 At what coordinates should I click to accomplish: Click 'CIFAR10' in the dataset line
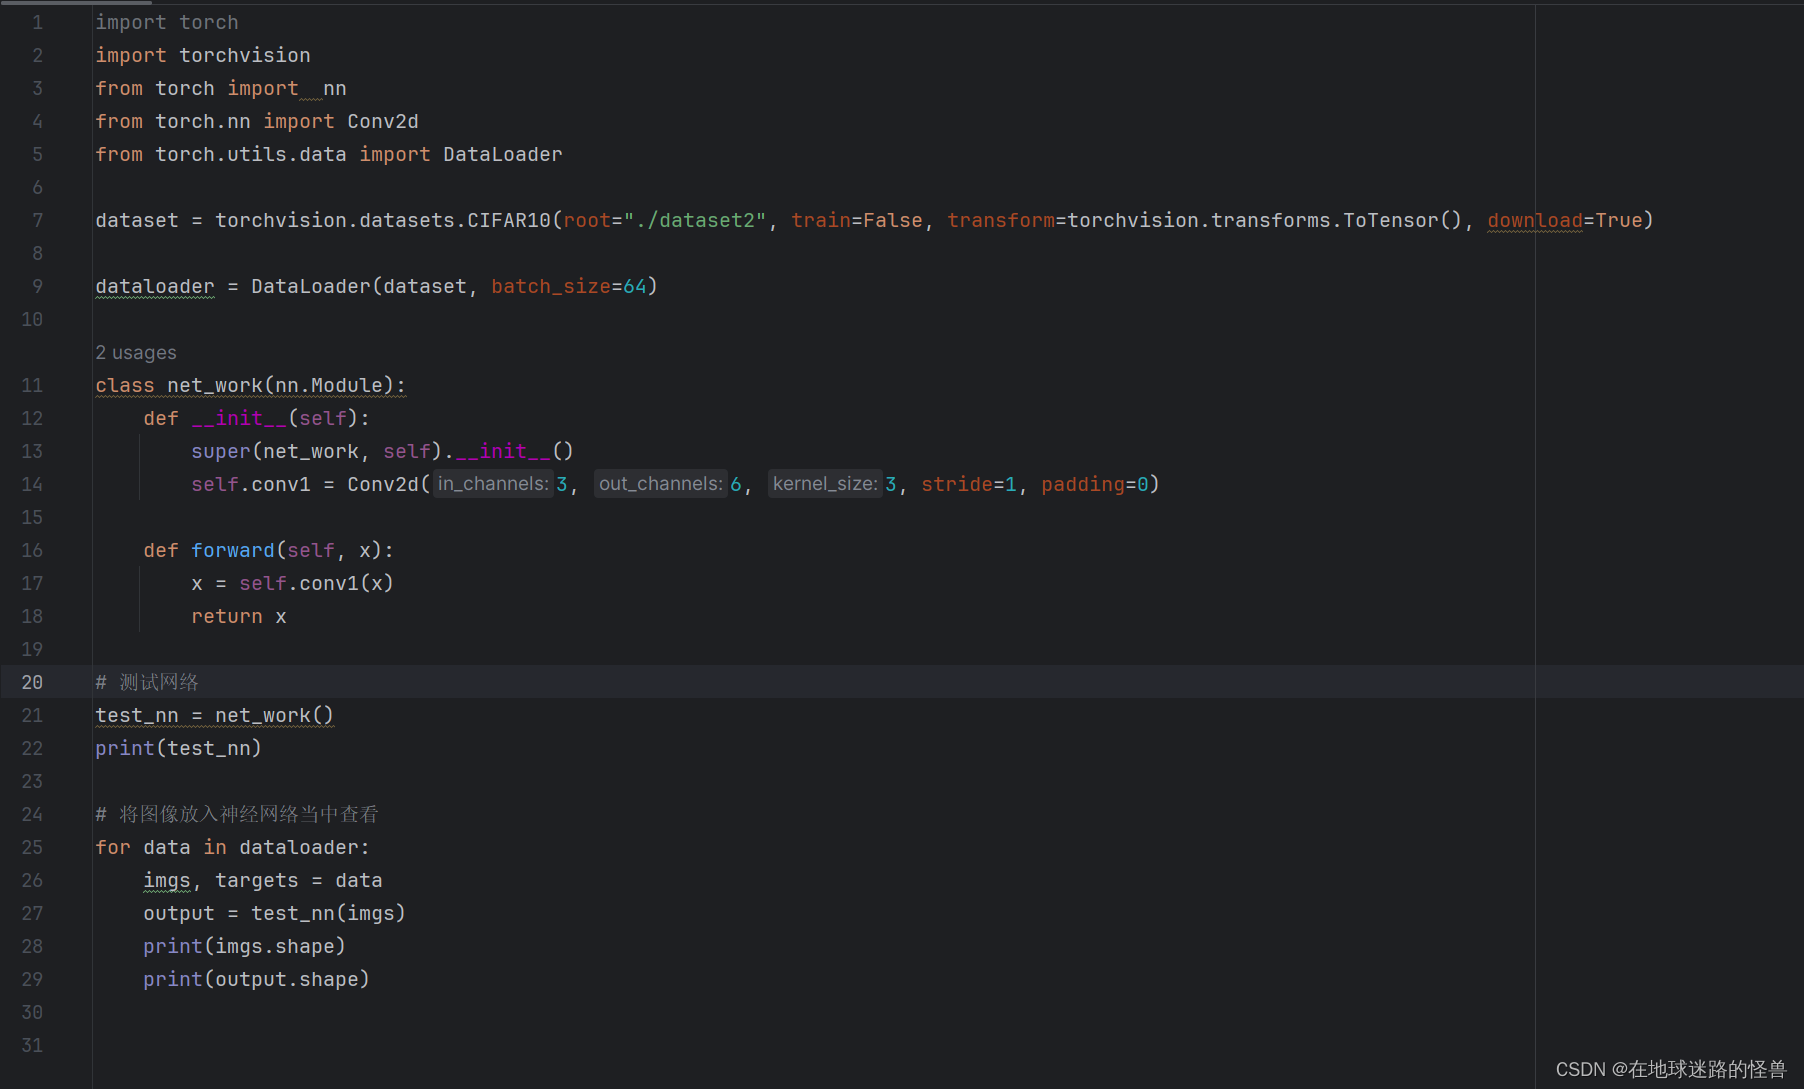click(509, 220)
